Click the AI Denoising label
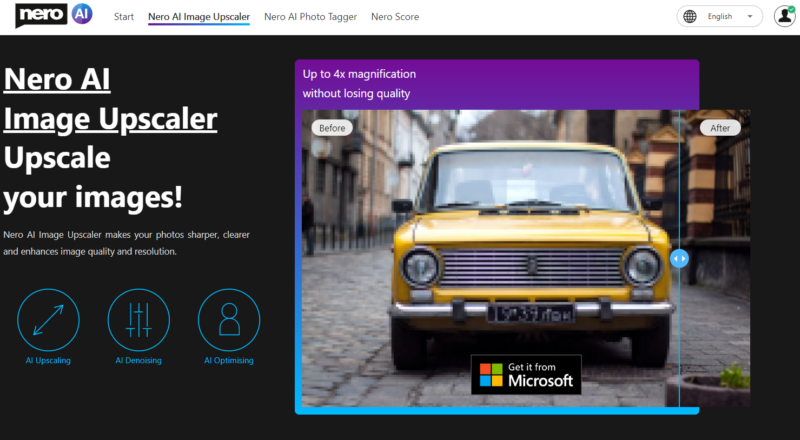The image size is (800, 440). (138, 360)
